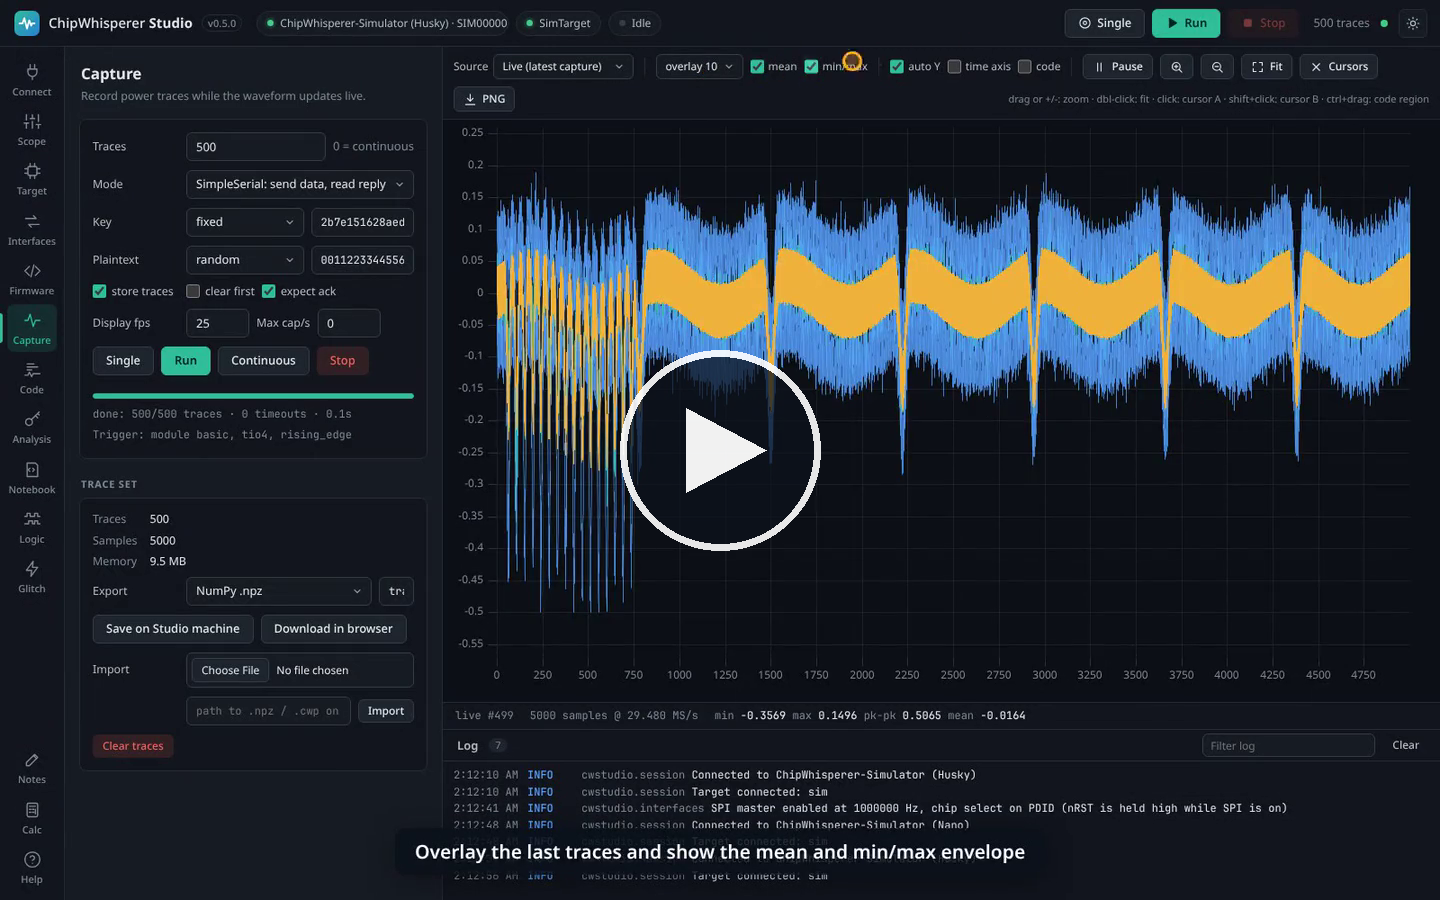This screenshot has width=1440, height=900.
Task: Toggle the min/max envelope checkbox
Action: (811, 67)
